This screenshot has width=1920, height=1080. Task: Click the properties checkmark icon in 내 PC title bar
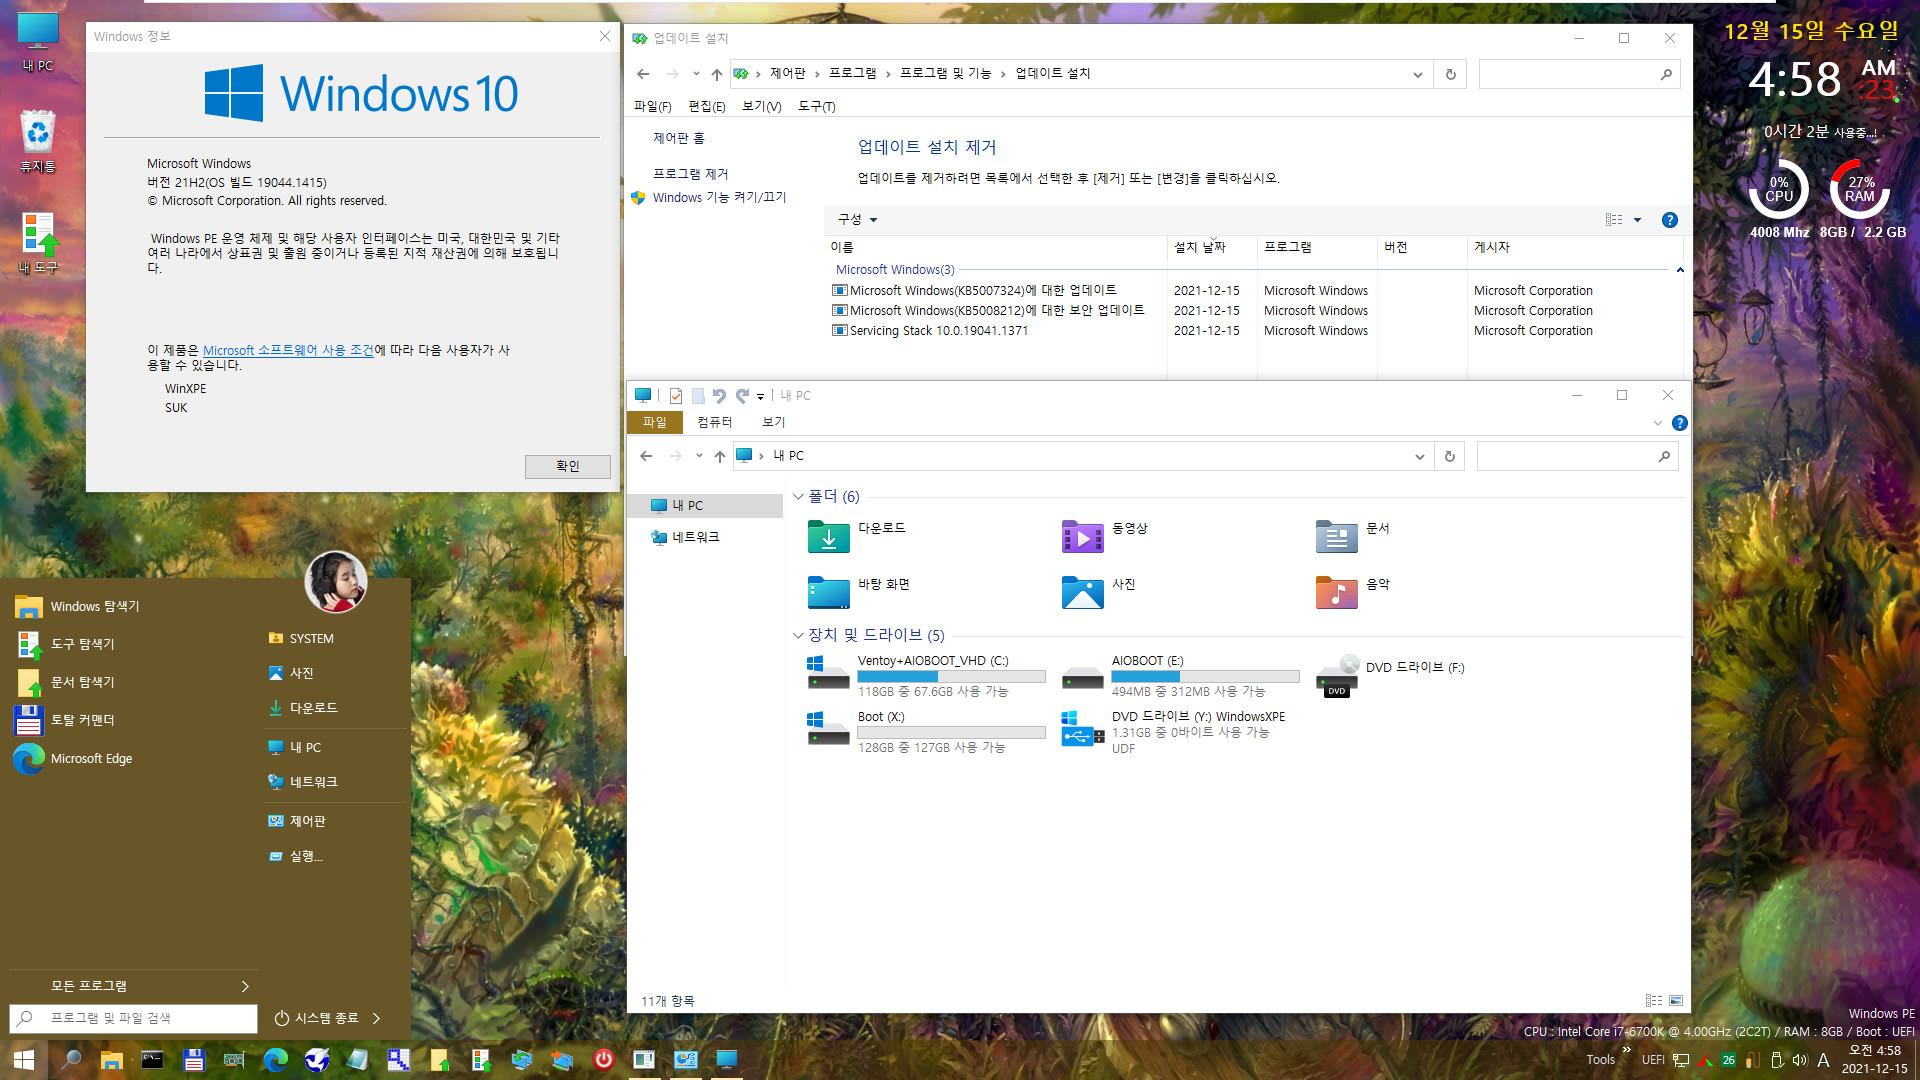coord(676,396)
